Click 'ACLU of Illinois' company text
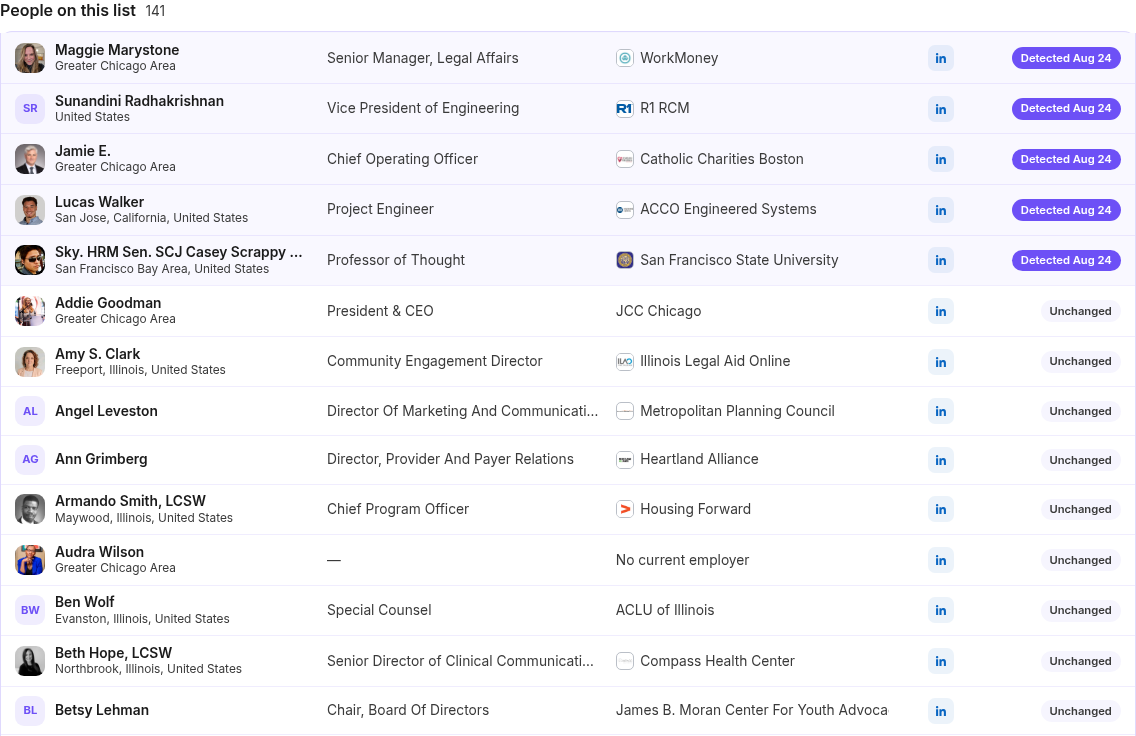The image size is (1136, 736). (x=665, y=610)
